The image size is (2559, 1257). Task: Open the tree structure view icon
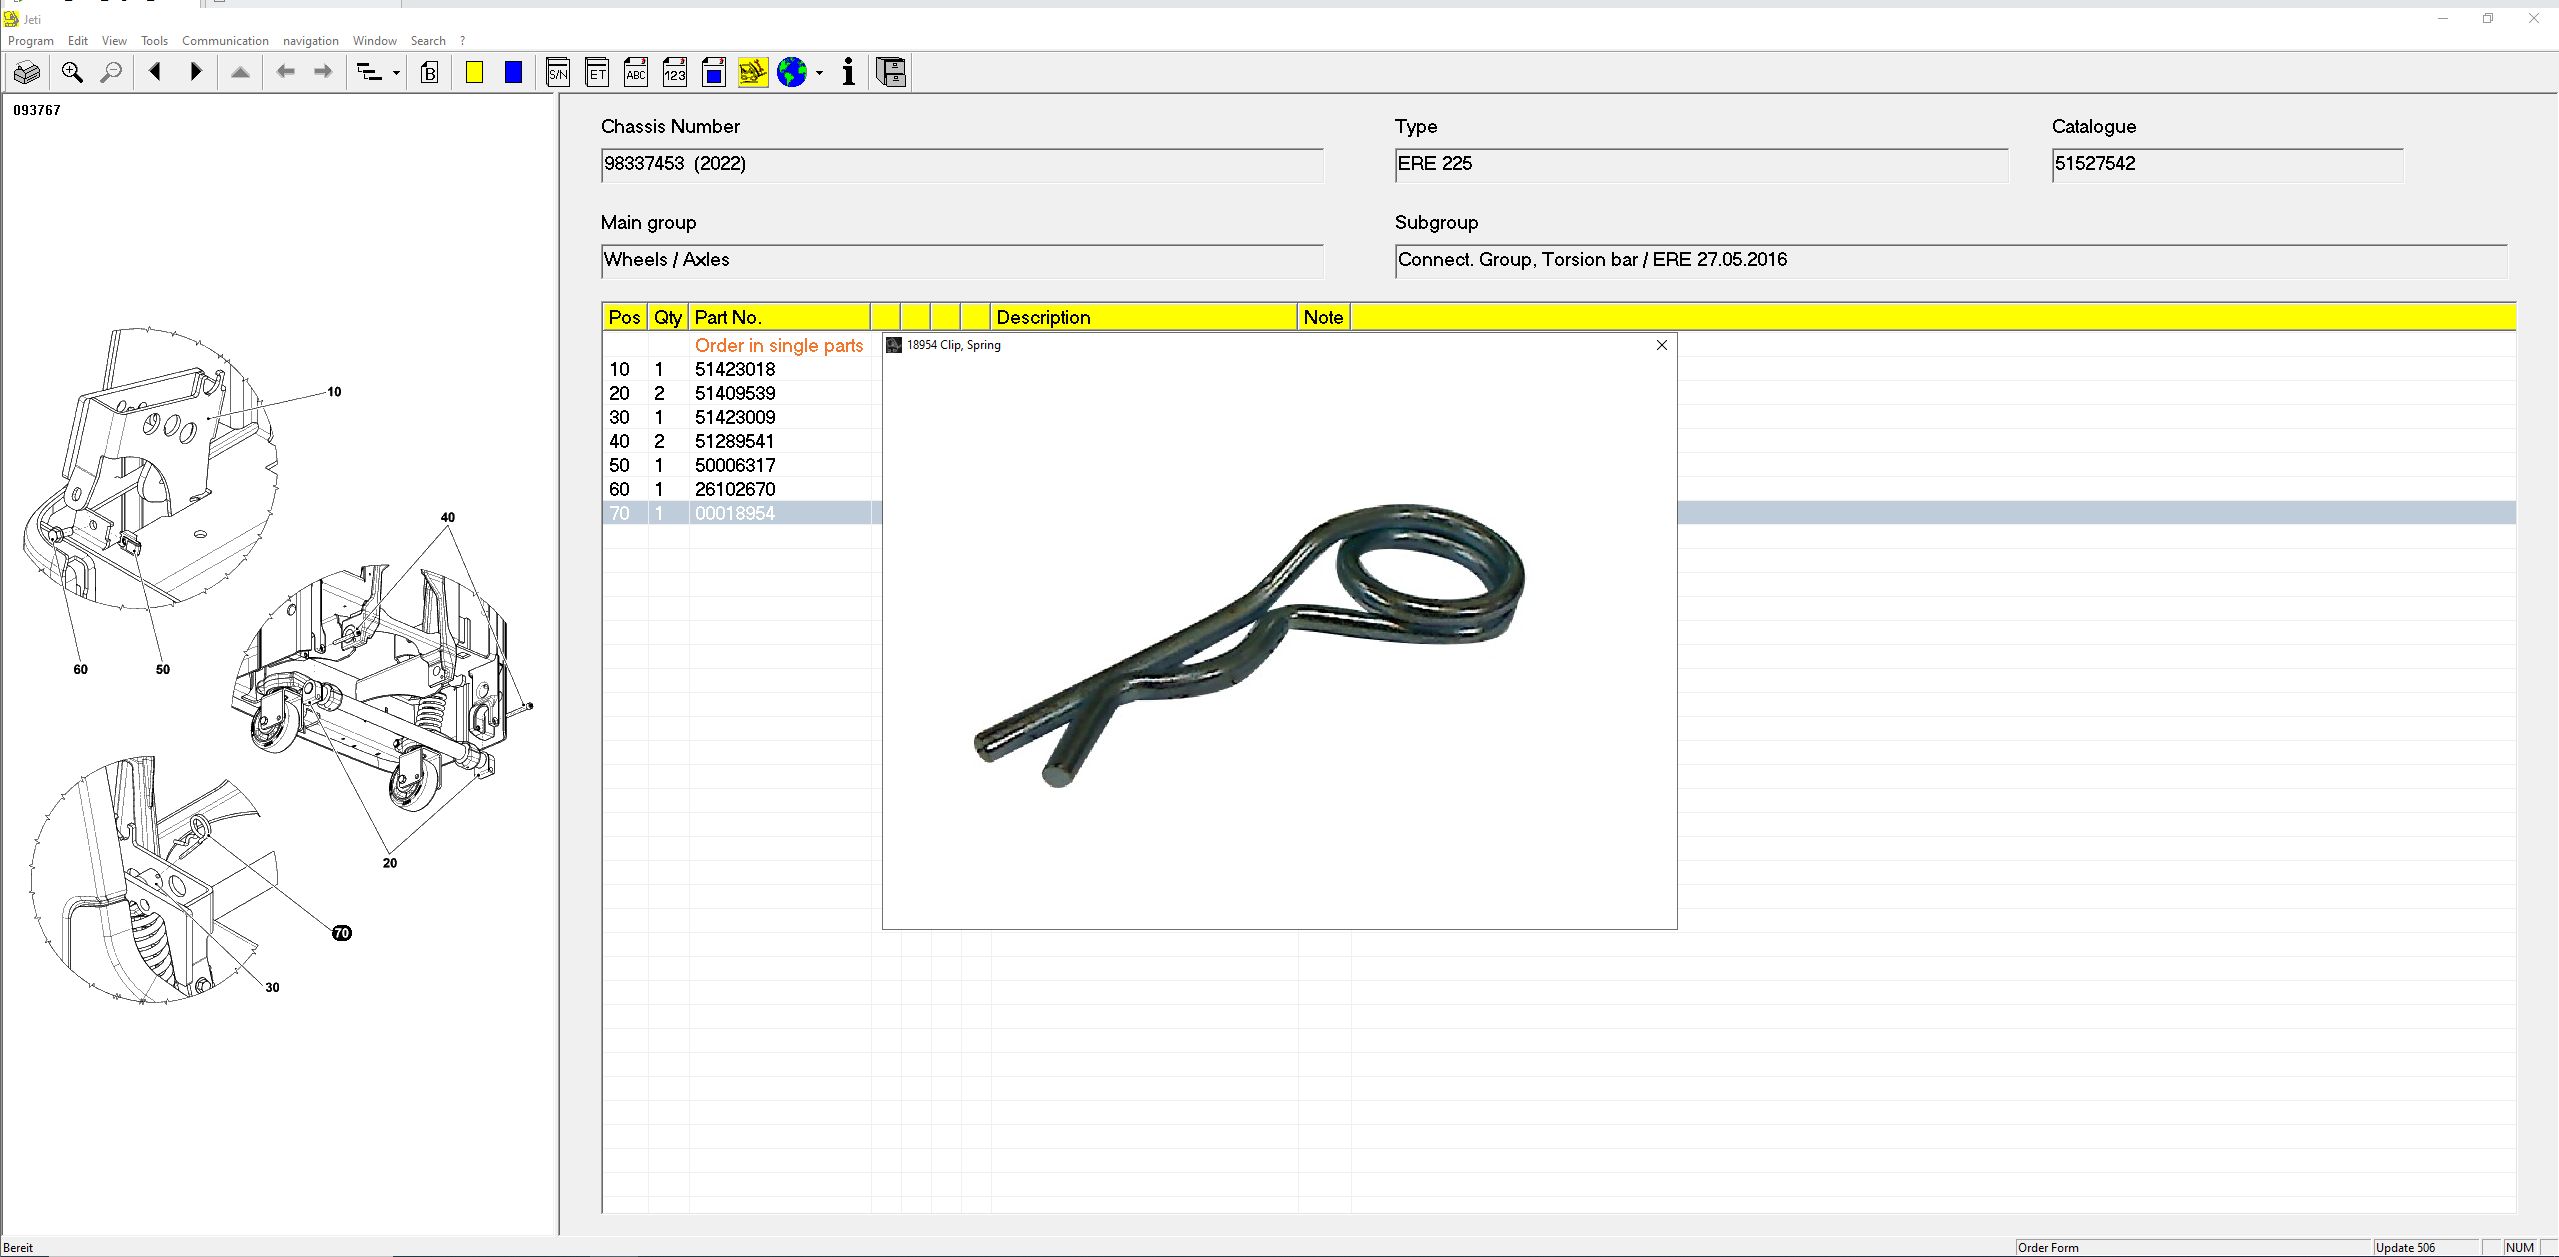pyautogui.click(x=370, y=72)
